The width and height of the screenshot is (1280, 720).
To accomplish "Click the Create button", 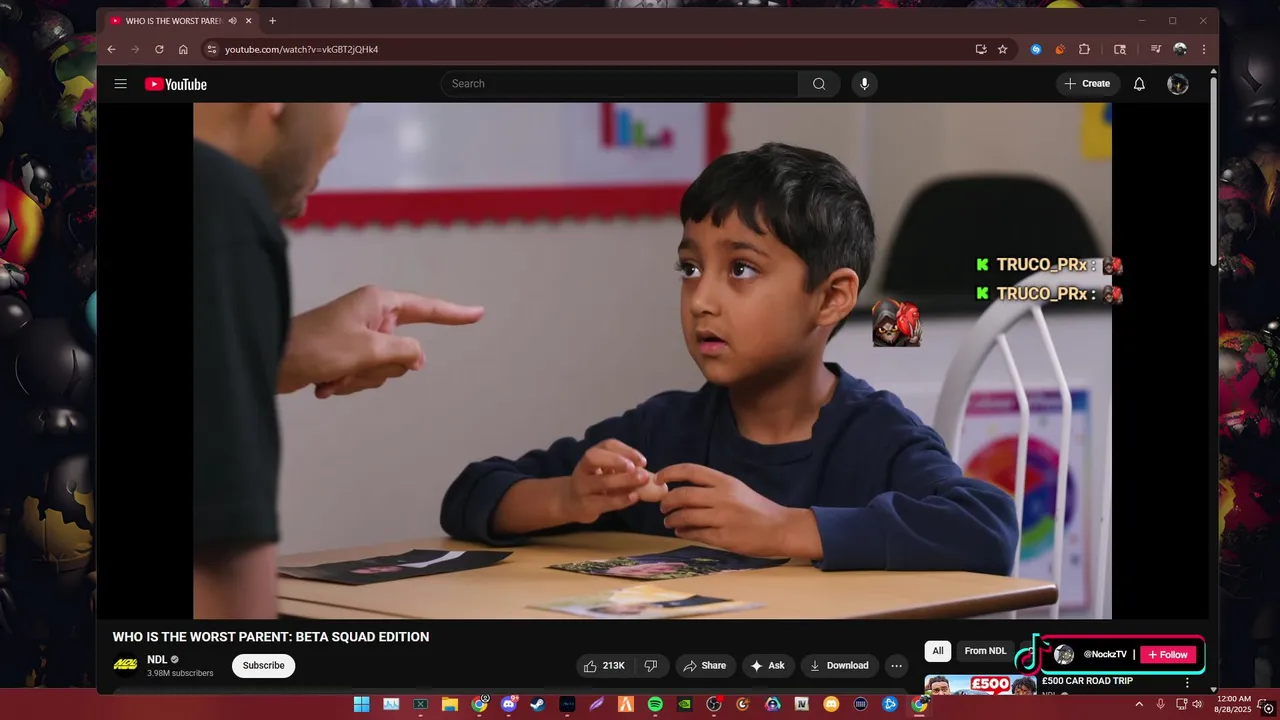I will (x=1087, y=84).
